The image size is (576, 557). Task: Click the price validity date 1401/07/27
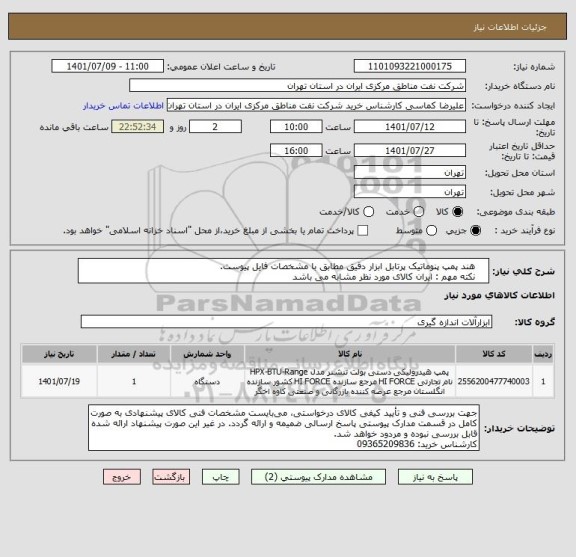410,151
